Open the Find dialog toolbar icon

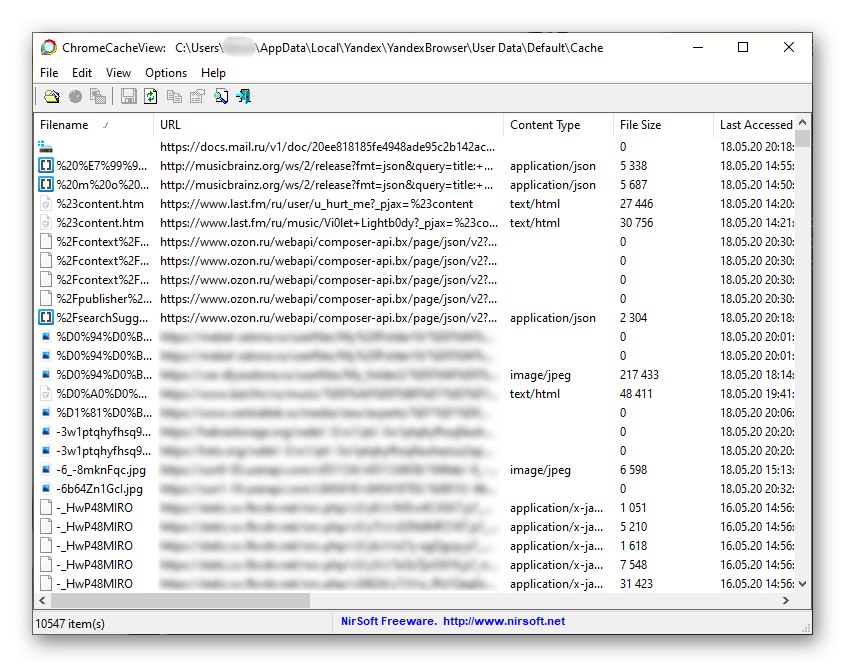(221, 96)
